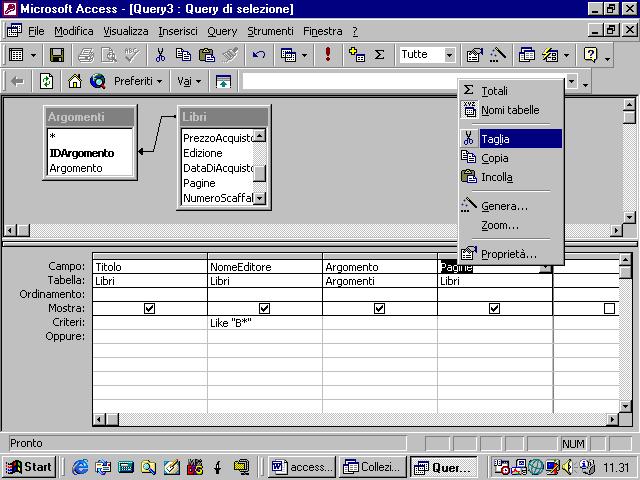
Task: Click Show Only Web Toolbar icon
Action: click(223, 81)
